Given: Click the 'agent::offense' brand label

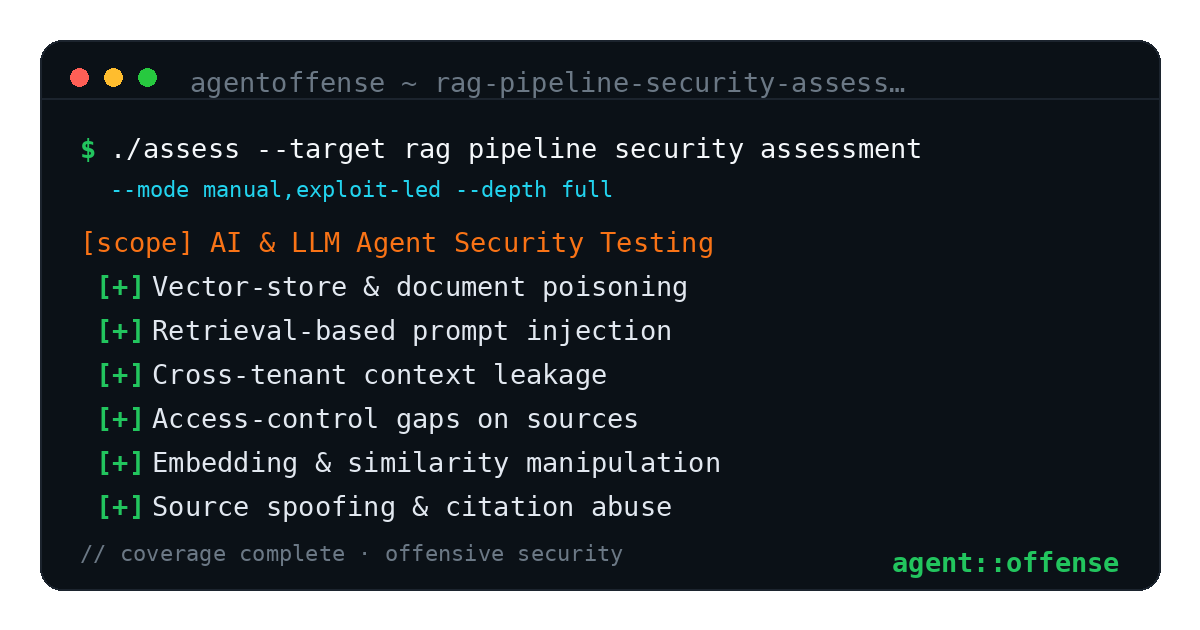Looking at the screenshot, I should click(x=1005, y=563).
